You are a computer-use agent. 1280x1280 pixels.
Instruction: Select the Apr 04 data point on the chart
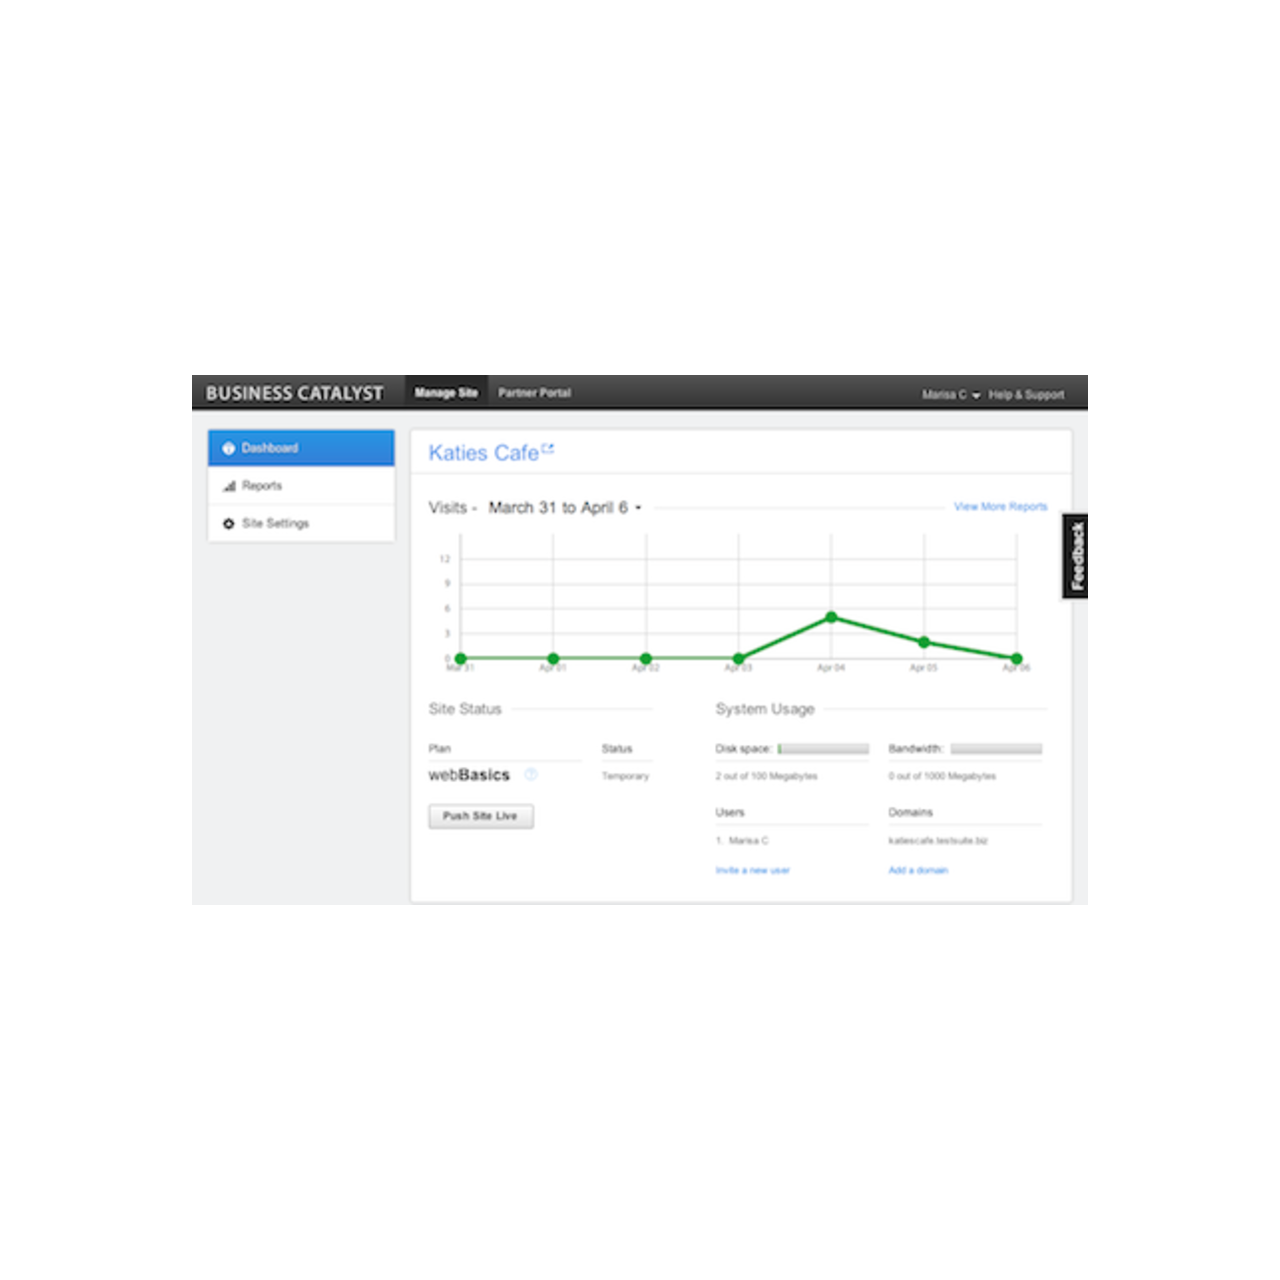coord(832,617)
